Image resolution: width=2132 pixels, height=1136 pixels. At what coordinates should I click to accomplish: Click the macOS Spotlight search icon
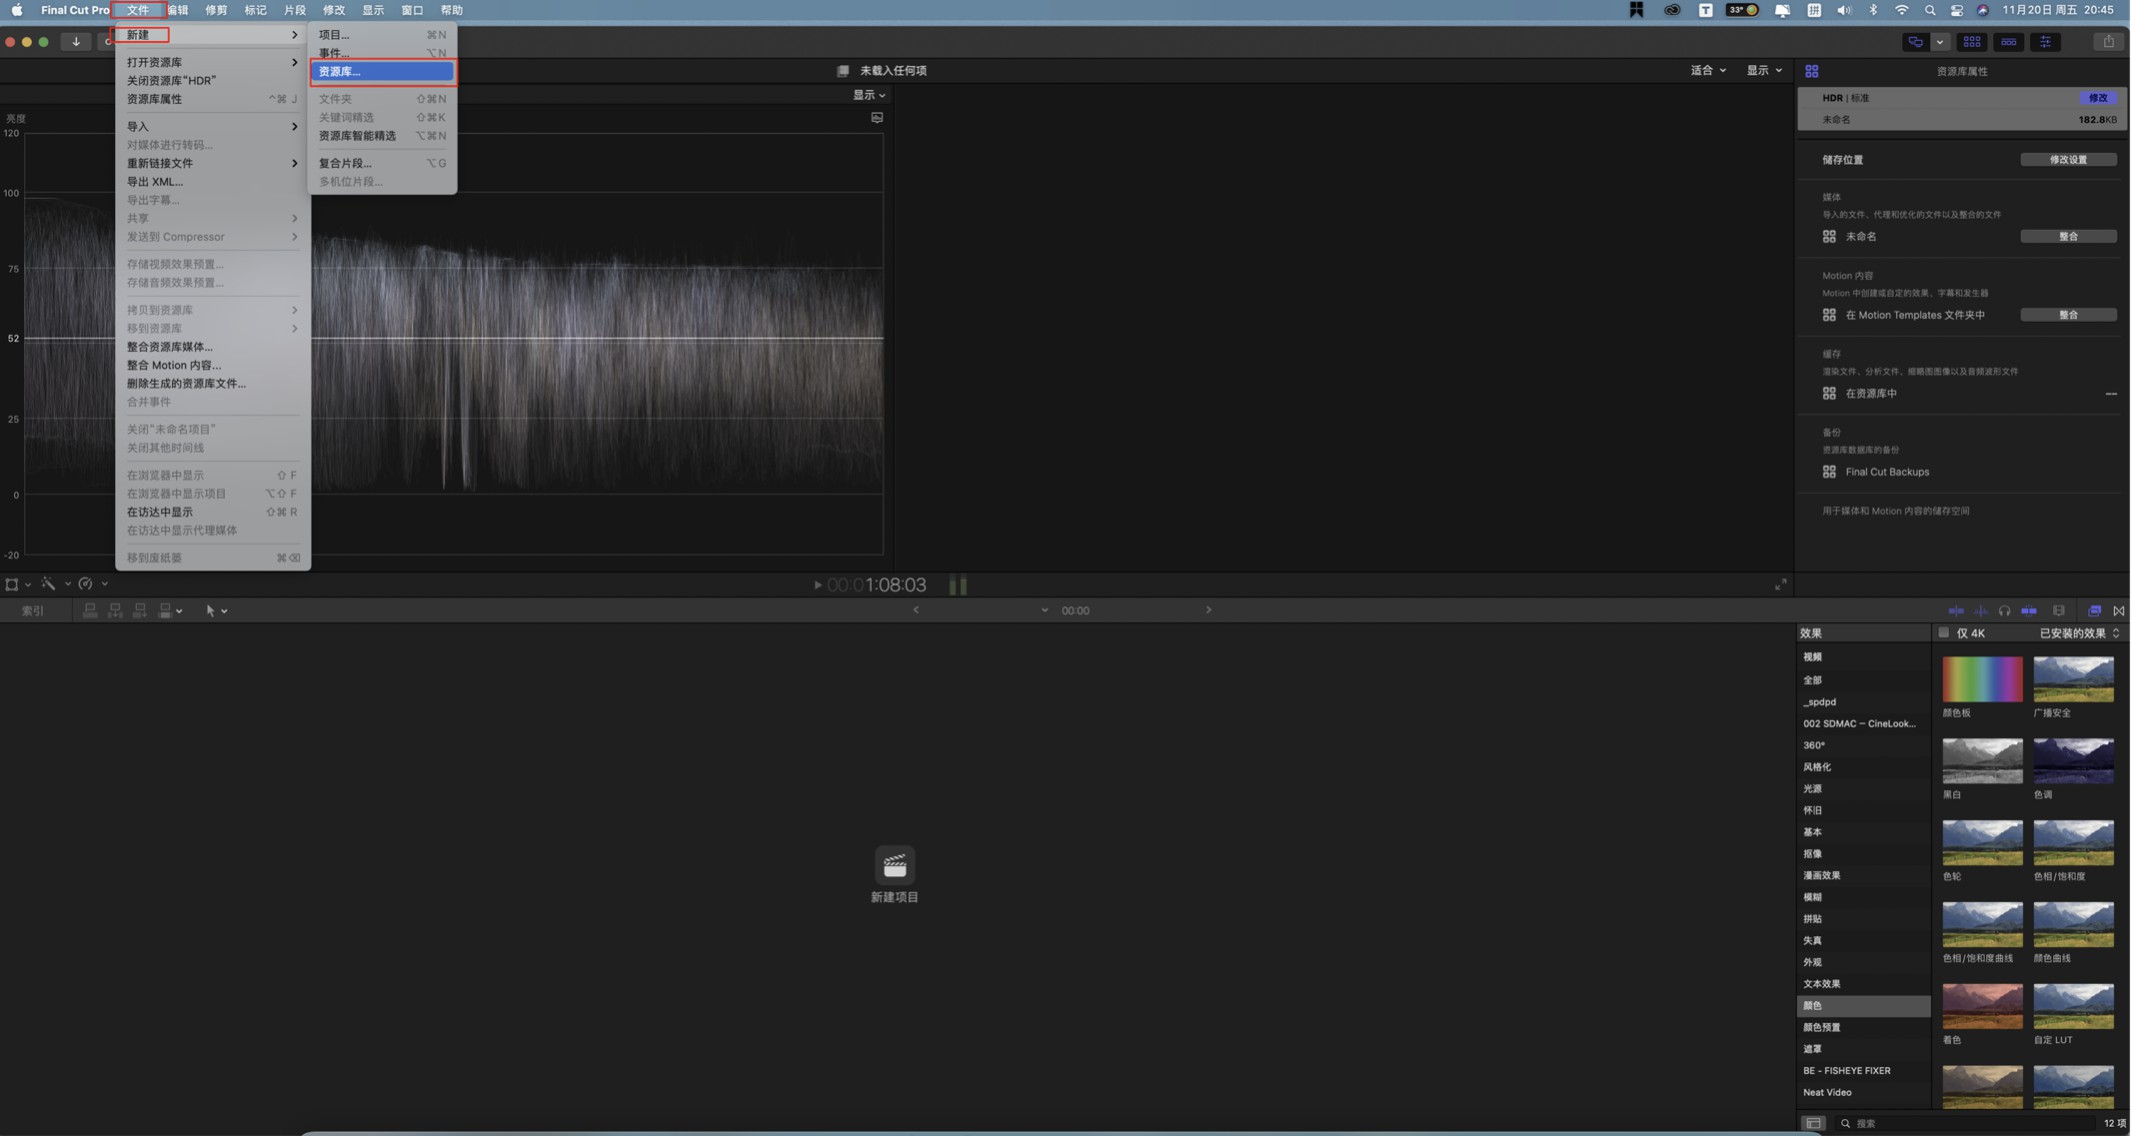pyautogui.click(x=1929, y=10)
